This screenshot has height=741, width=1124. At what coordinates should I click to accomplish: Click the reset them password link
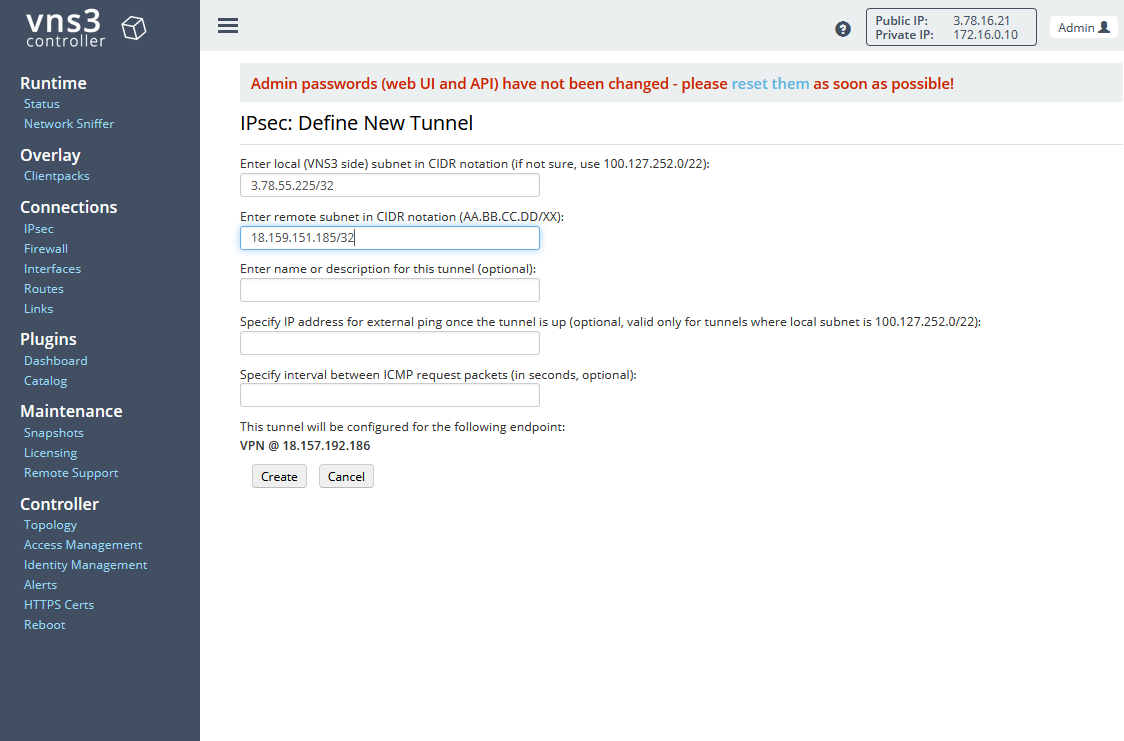pos(770,83)
